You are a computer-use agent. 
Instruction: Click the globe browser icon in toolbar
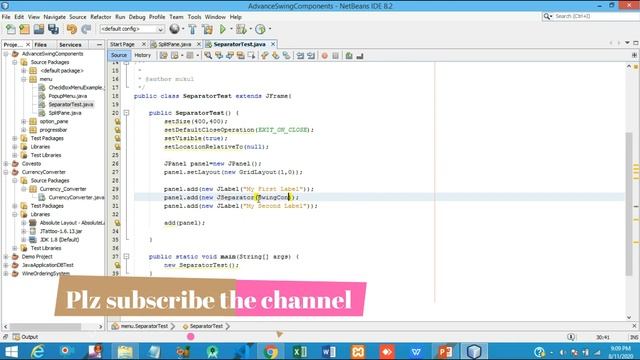click(x=174, y=29)
